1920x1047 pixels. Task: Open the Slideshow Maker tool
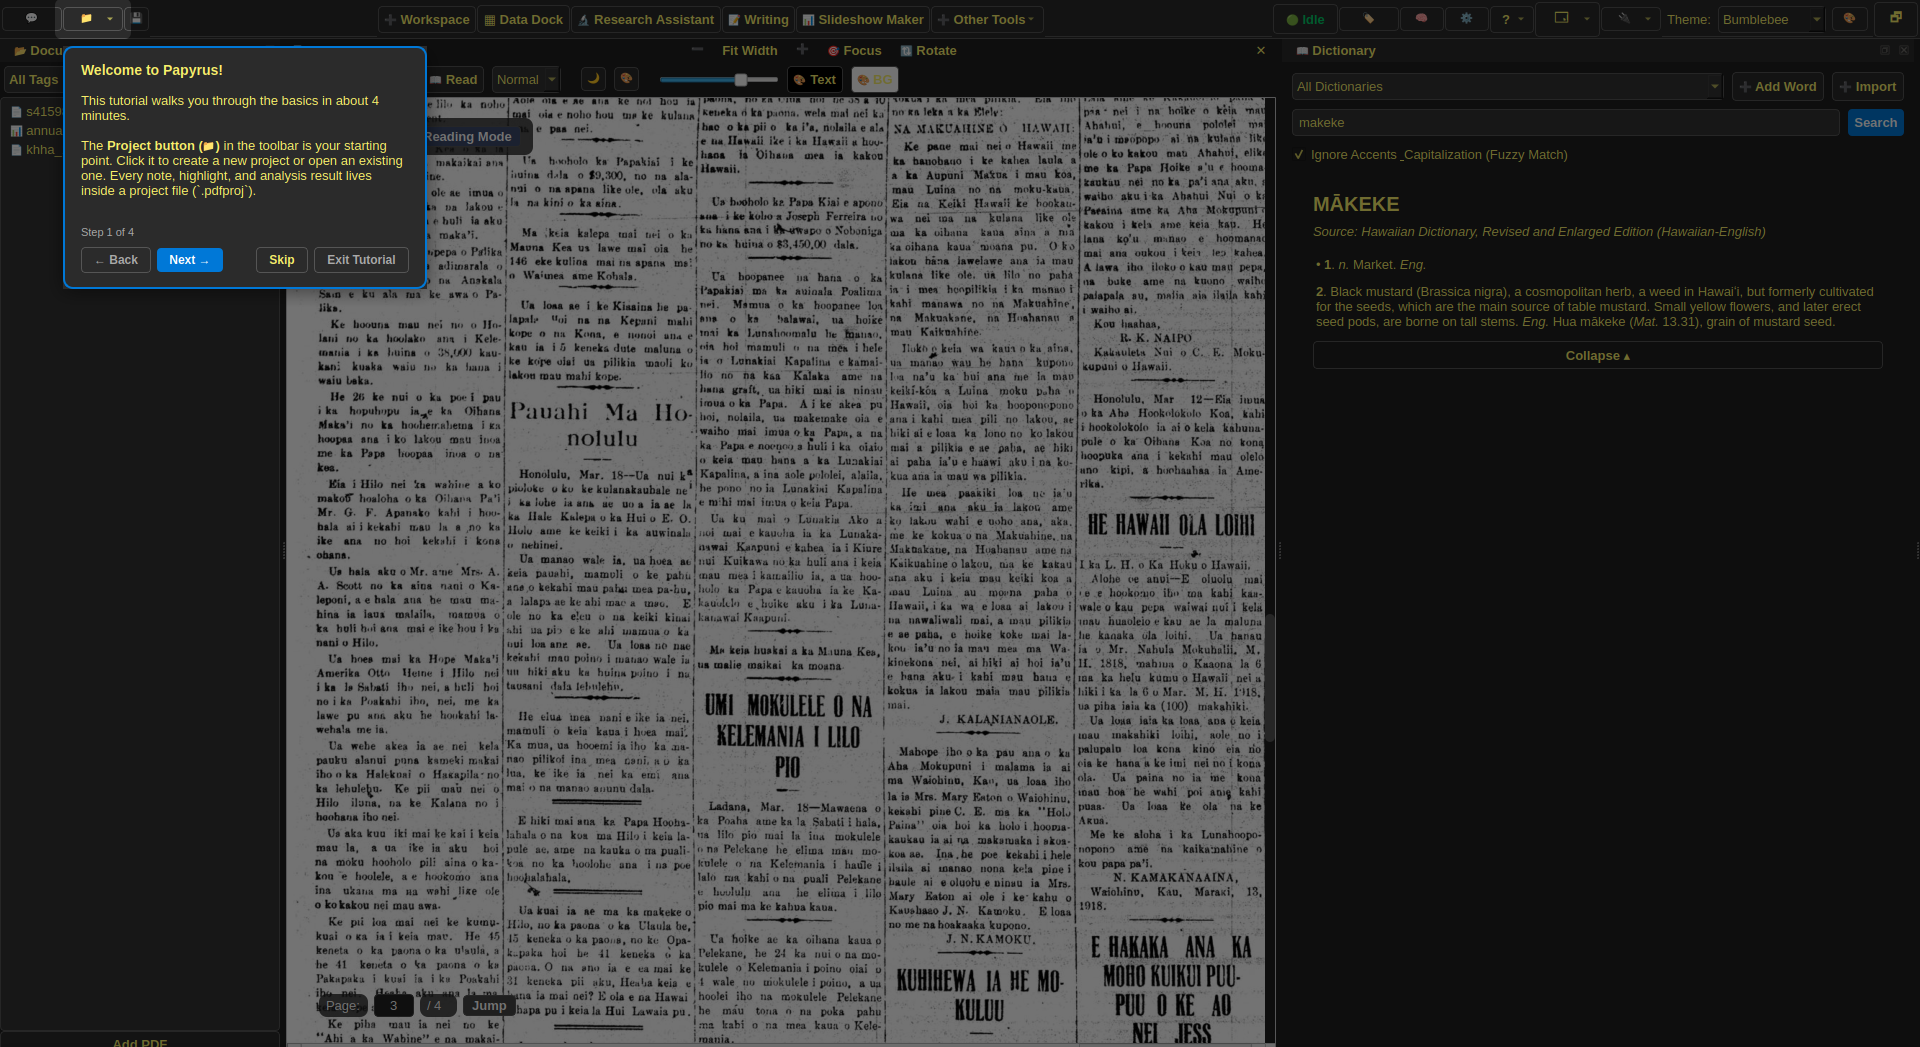(863, 19)
